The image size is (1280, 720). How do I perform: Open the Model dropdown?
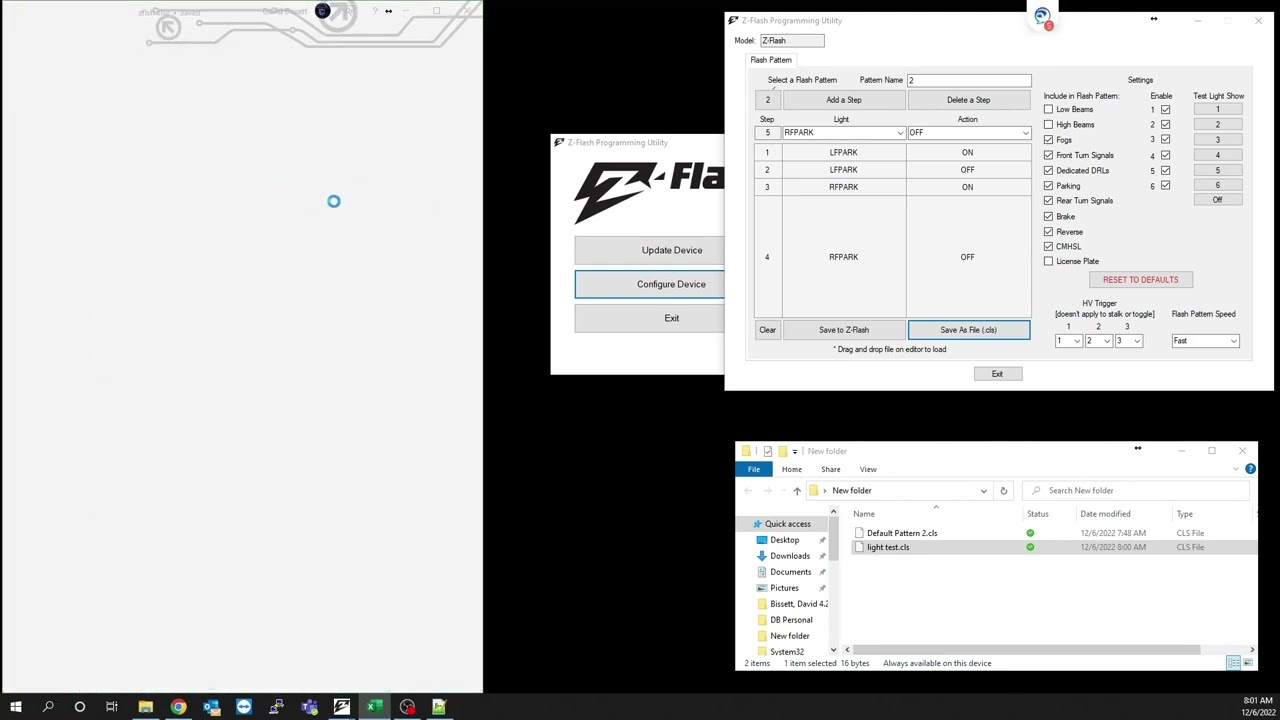[792, 41]
